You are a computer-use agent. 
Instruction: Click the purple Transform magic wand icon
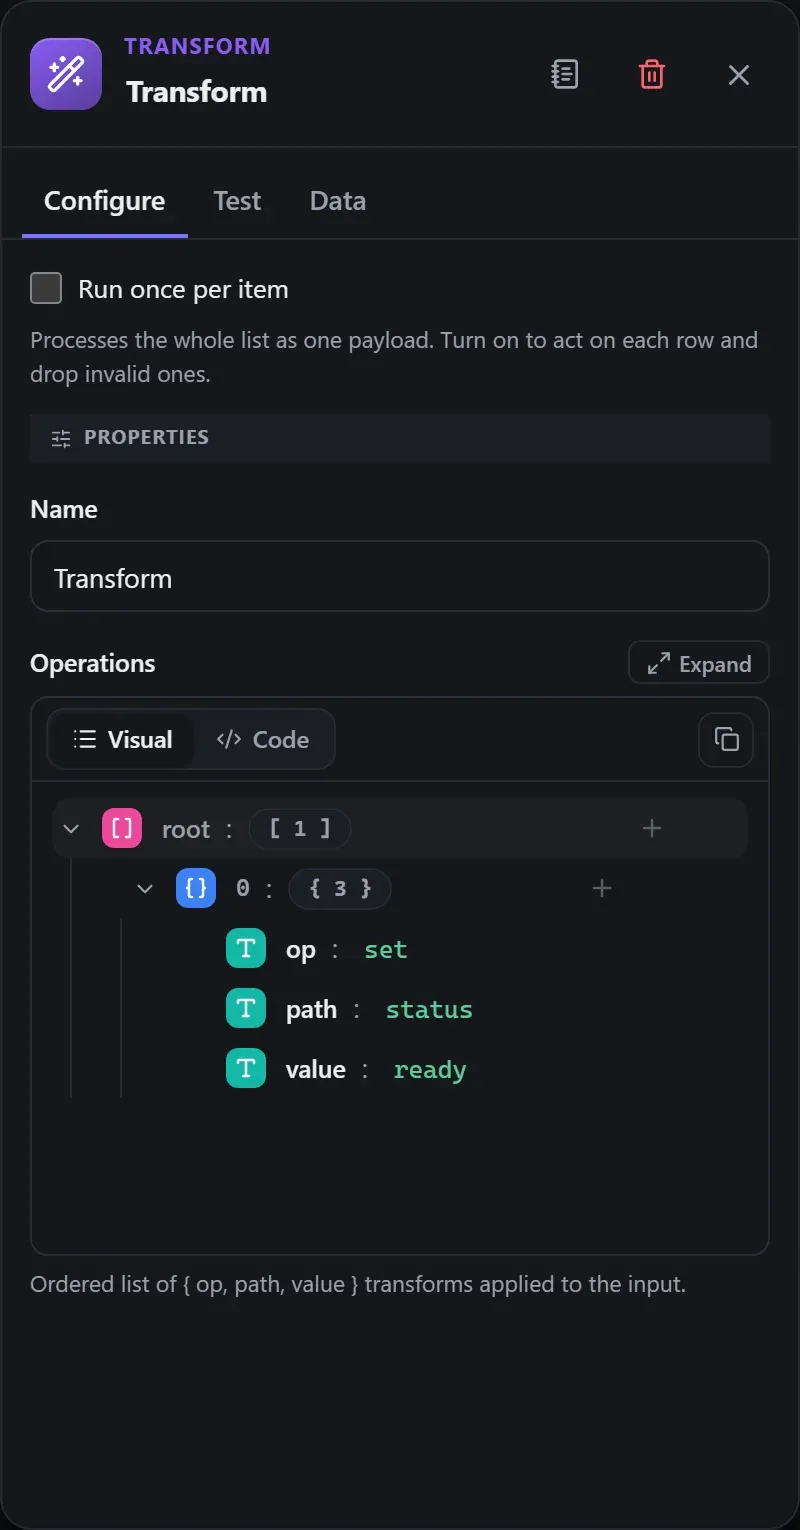(x=66, y=74)
